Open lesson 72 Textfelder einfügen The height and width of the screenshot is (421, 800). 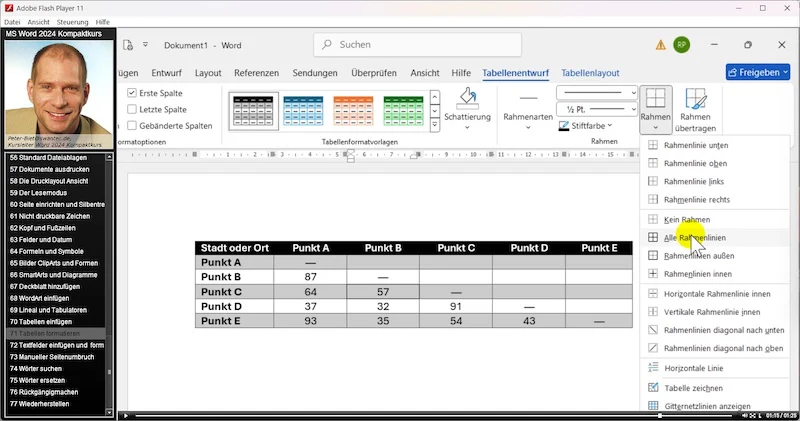57,345
